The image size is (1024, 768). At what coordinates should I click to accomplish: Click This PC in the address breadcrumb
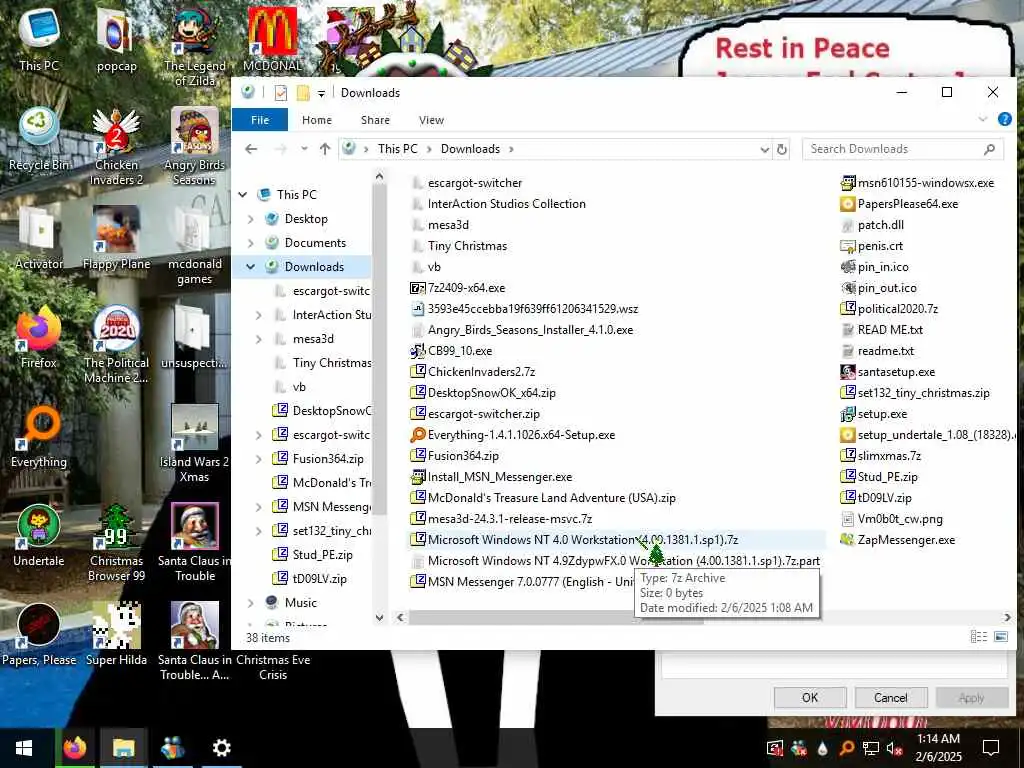pos(397,149)
